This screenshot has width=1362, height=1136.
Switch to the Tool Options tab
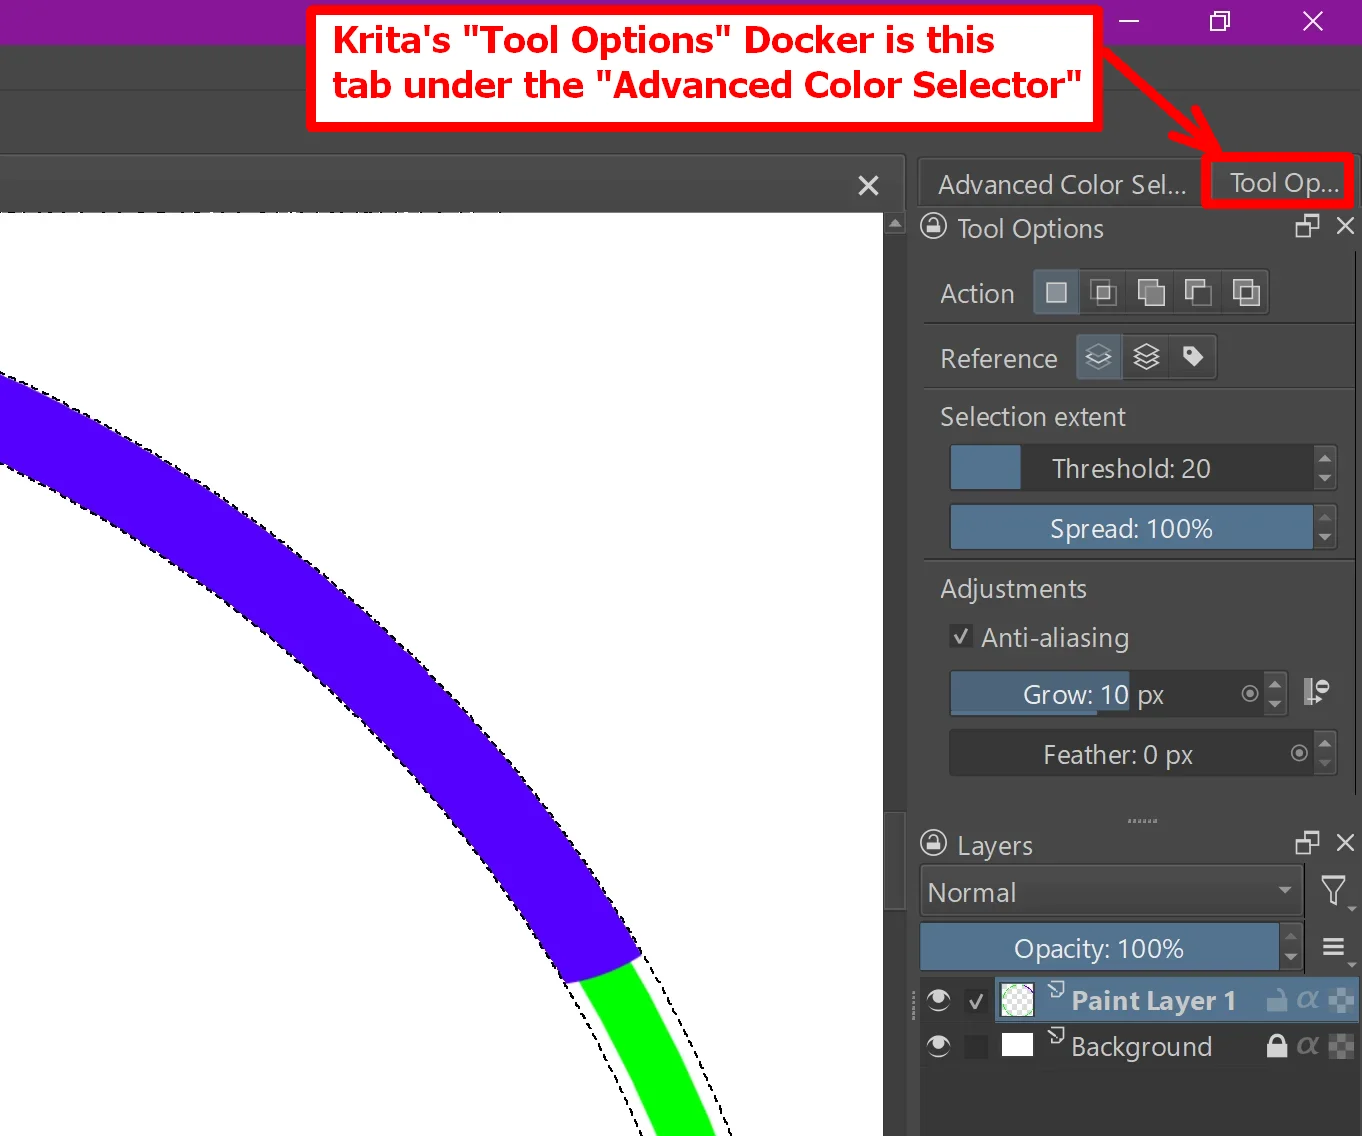click(x=1284, y=183)
